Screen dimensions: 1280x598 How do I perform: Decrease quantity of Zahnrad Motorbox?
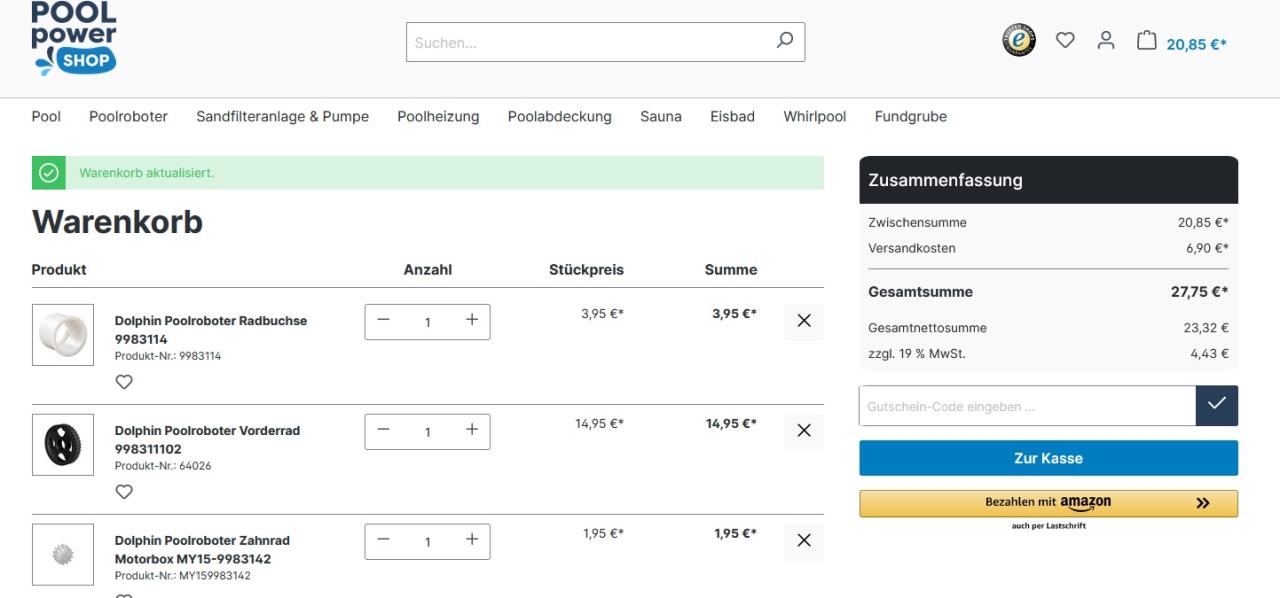(x=383, y=540)
